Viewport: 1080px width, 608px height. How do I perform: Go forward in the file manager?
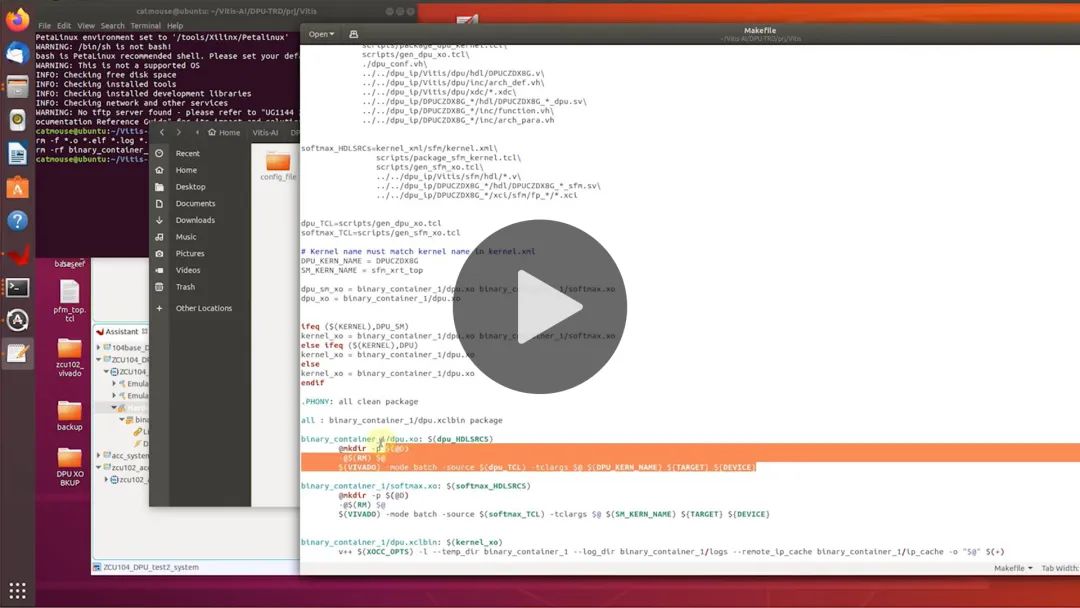click(x=178, y=132)
